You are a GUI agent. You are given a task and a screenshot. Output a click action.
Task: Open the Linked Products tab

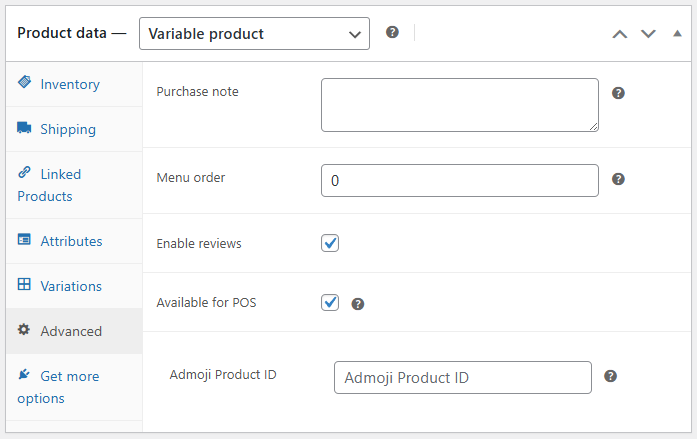[74, 185]
